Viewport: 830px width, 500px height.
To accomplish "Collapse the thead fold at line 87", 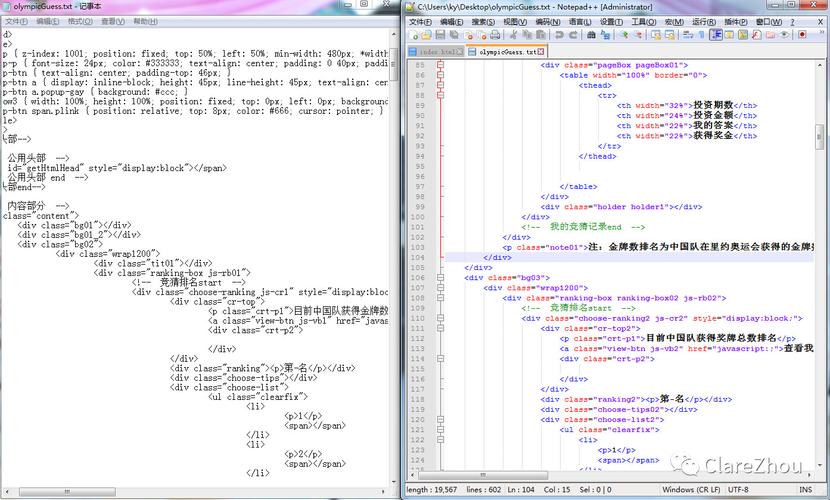I will pos(440,85).
